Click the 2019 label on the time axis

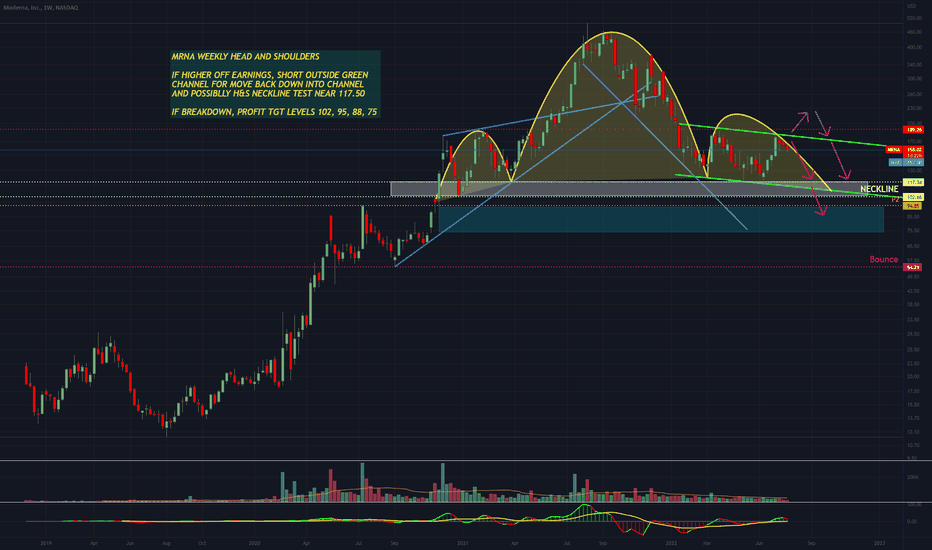point(46,543)
